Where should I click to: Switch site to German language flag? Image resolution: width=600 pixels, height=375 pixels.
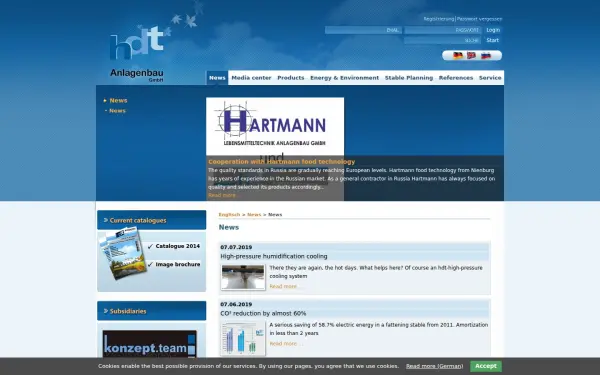click(x=458, y=55)
